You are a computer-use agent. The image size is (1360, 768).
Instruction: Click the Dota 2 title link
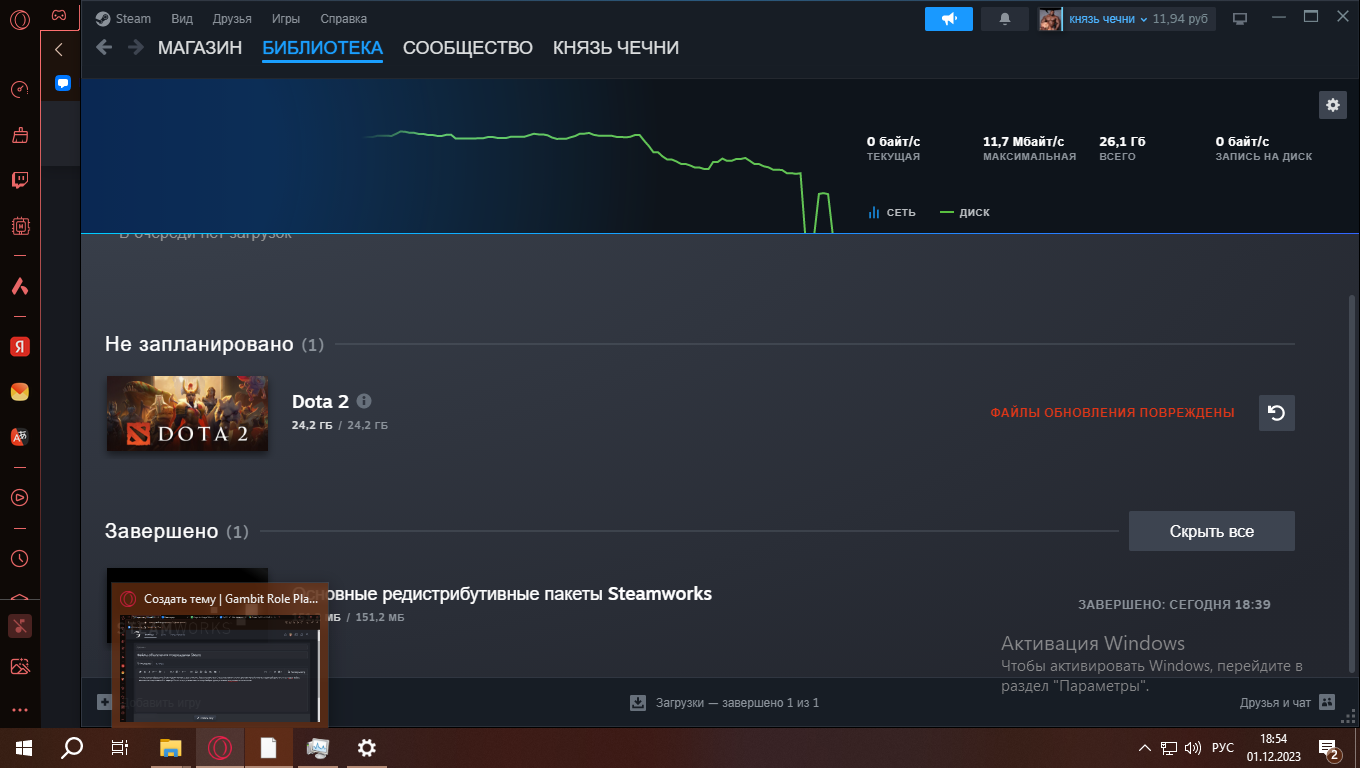coord(320,401)
